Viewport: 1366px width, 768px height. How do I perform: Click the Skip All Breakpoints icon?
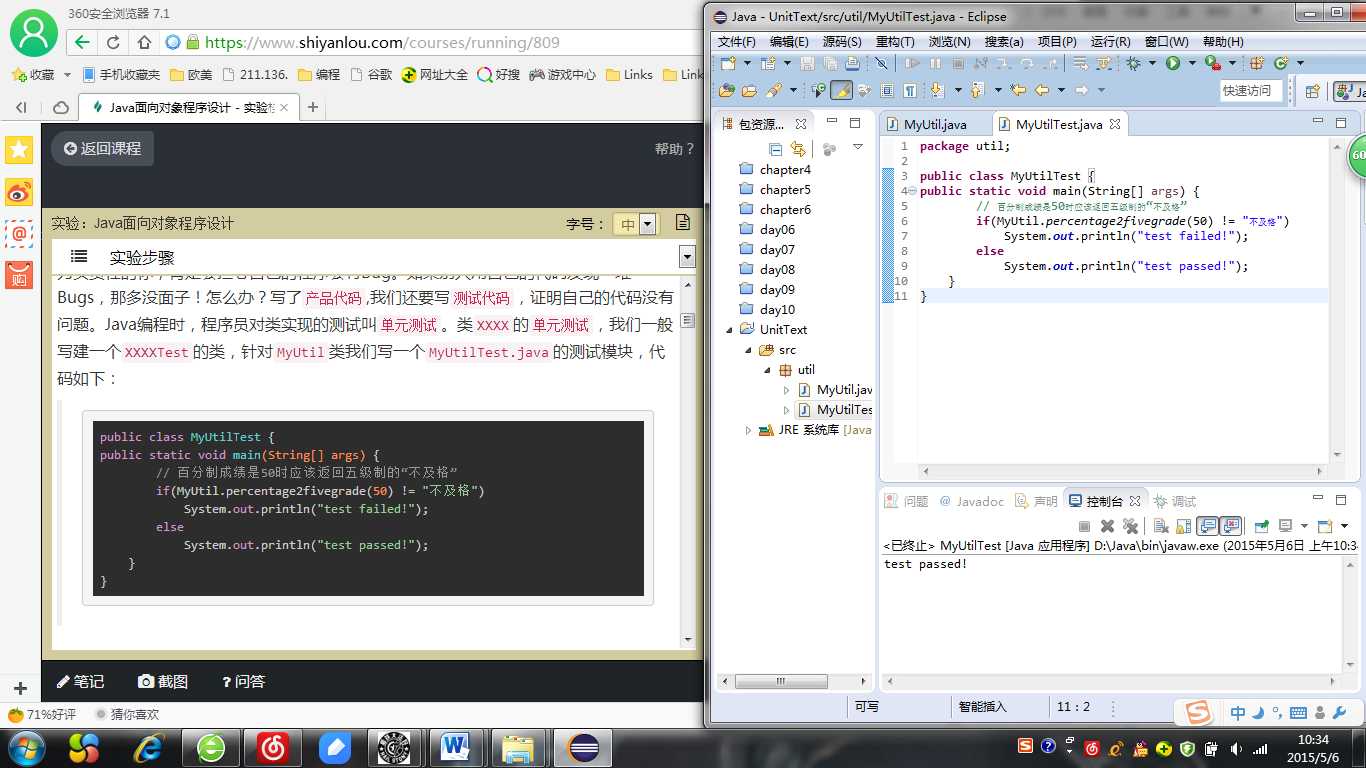pos(880,63)
